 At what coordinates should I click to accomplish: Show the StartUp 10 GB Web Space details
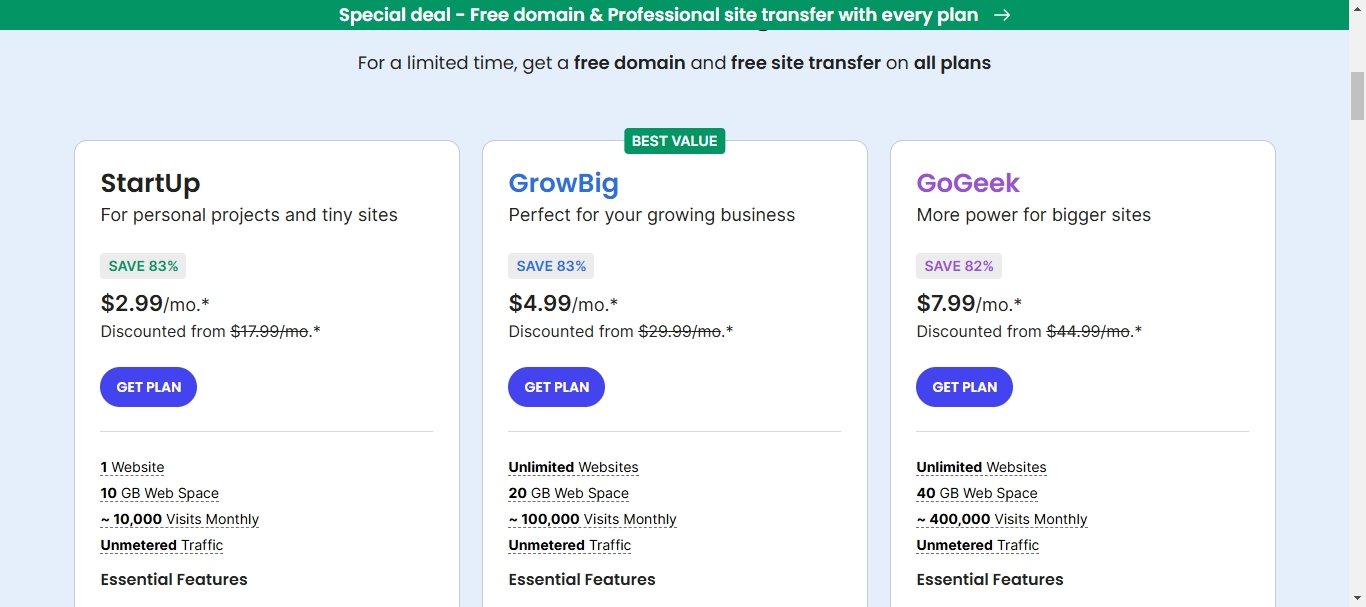159,493
